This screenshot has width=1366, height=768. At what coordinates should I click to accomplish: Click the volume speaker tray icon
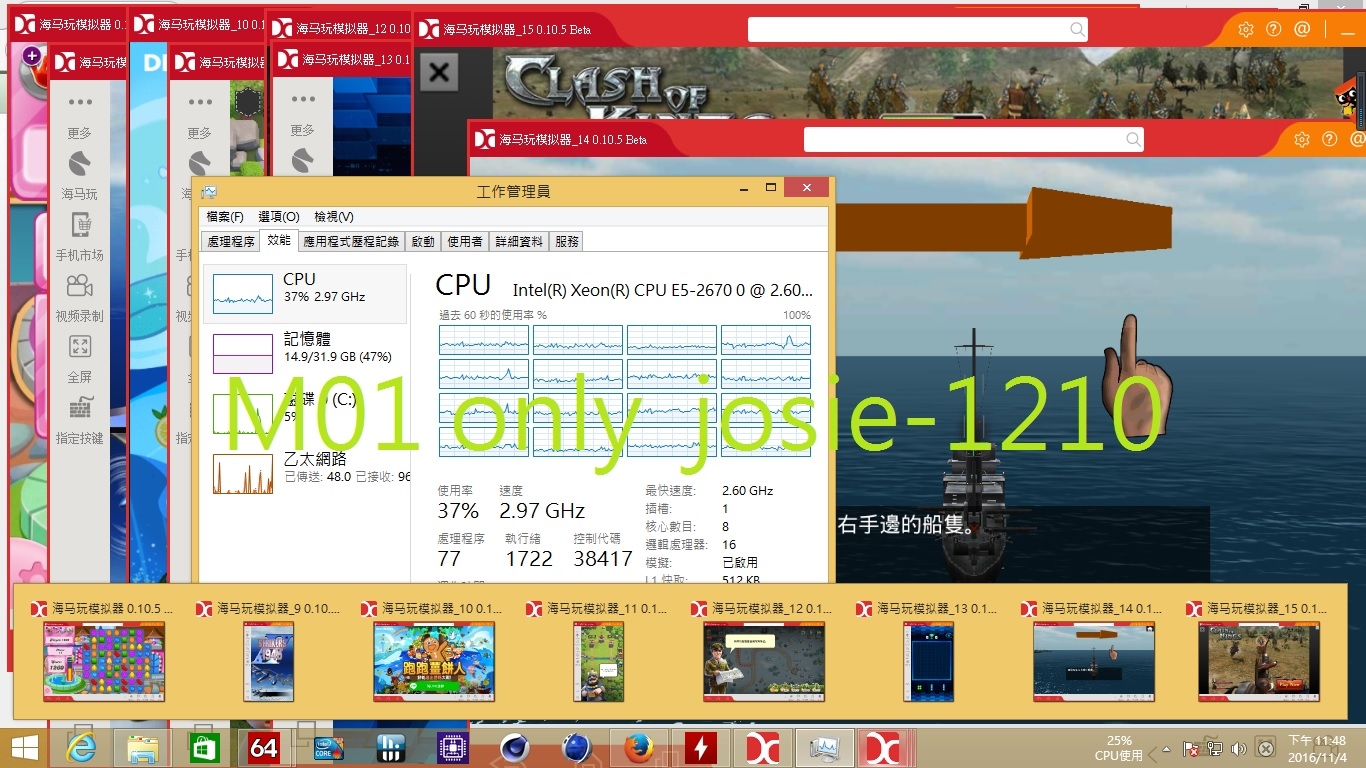(1239, 748)
